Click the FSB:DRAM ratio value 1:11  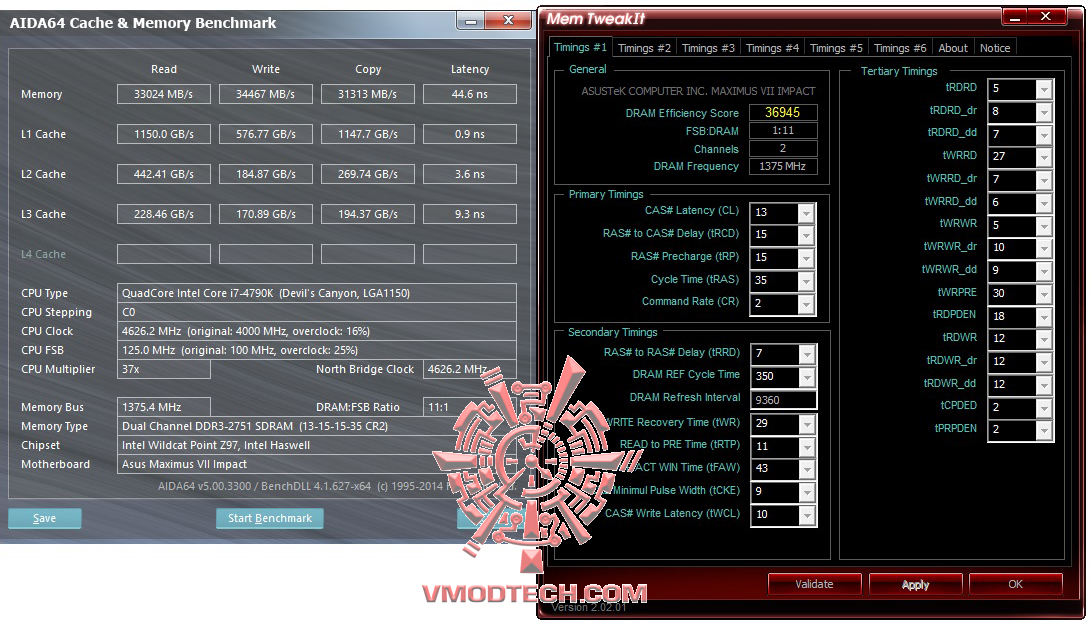point(783,131)
